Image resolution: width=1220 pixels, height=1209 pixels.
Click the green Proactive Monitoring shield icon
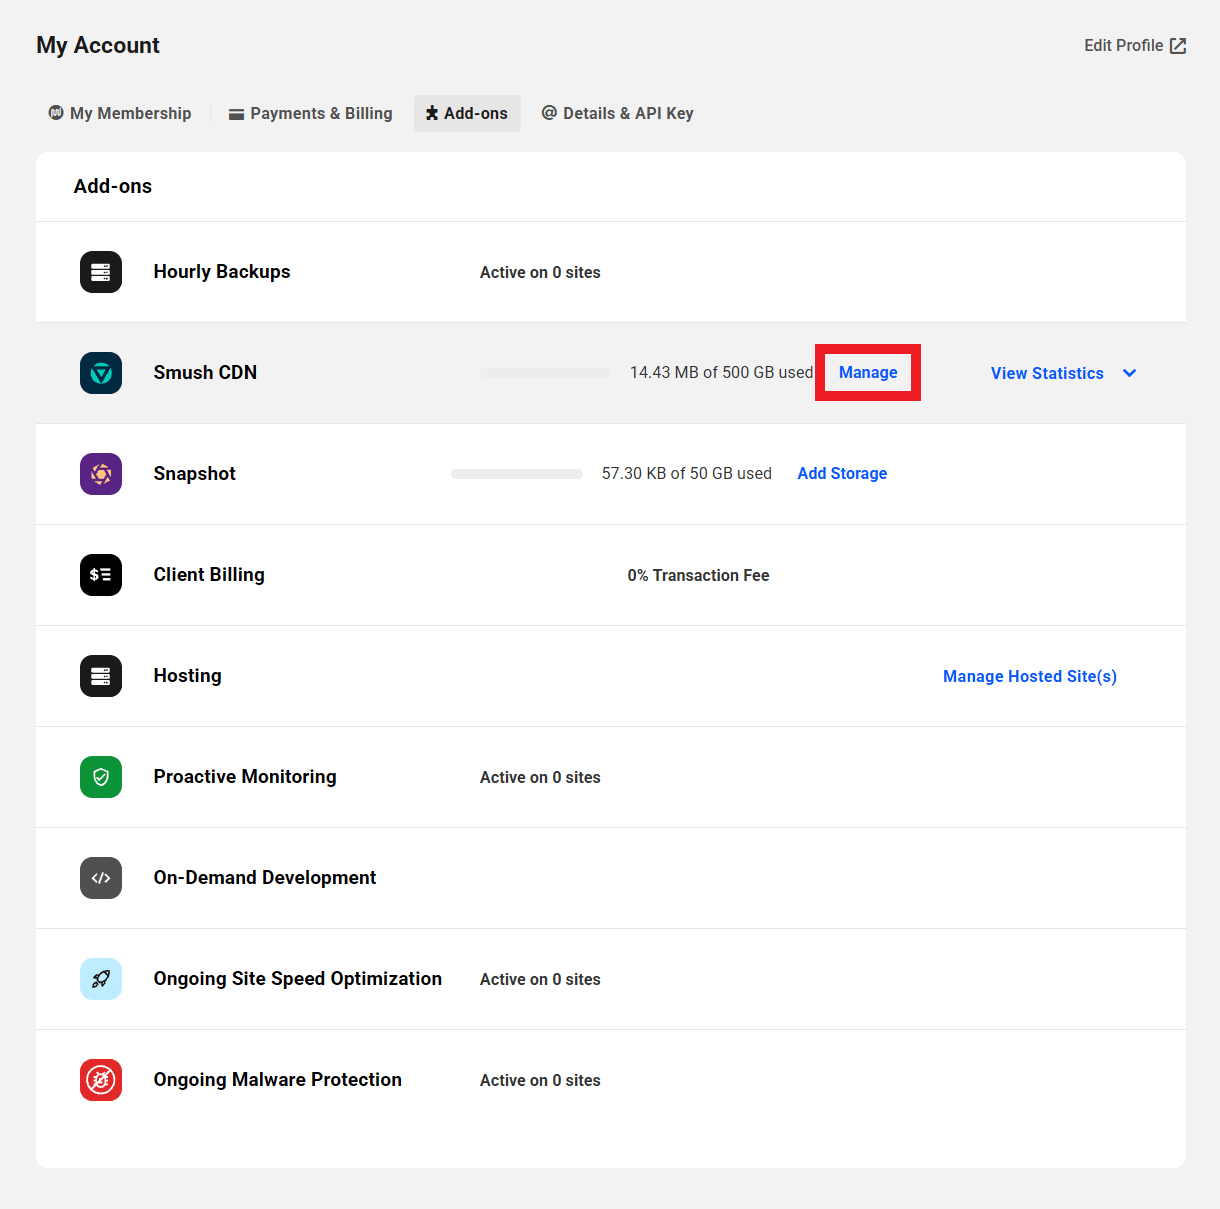coord(101,777)
